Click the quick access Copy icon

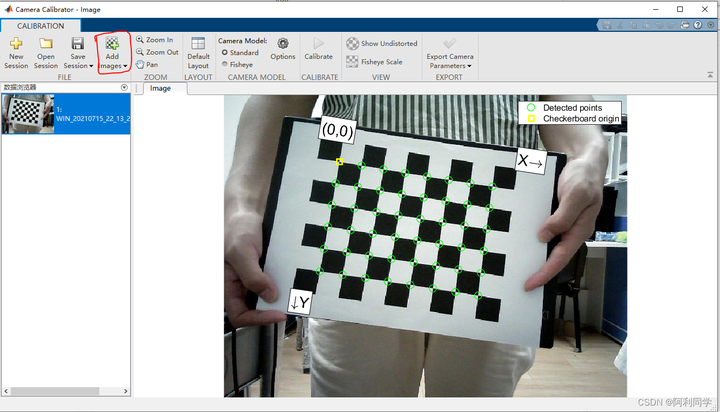pyautogui.click(x=633, y=25)
